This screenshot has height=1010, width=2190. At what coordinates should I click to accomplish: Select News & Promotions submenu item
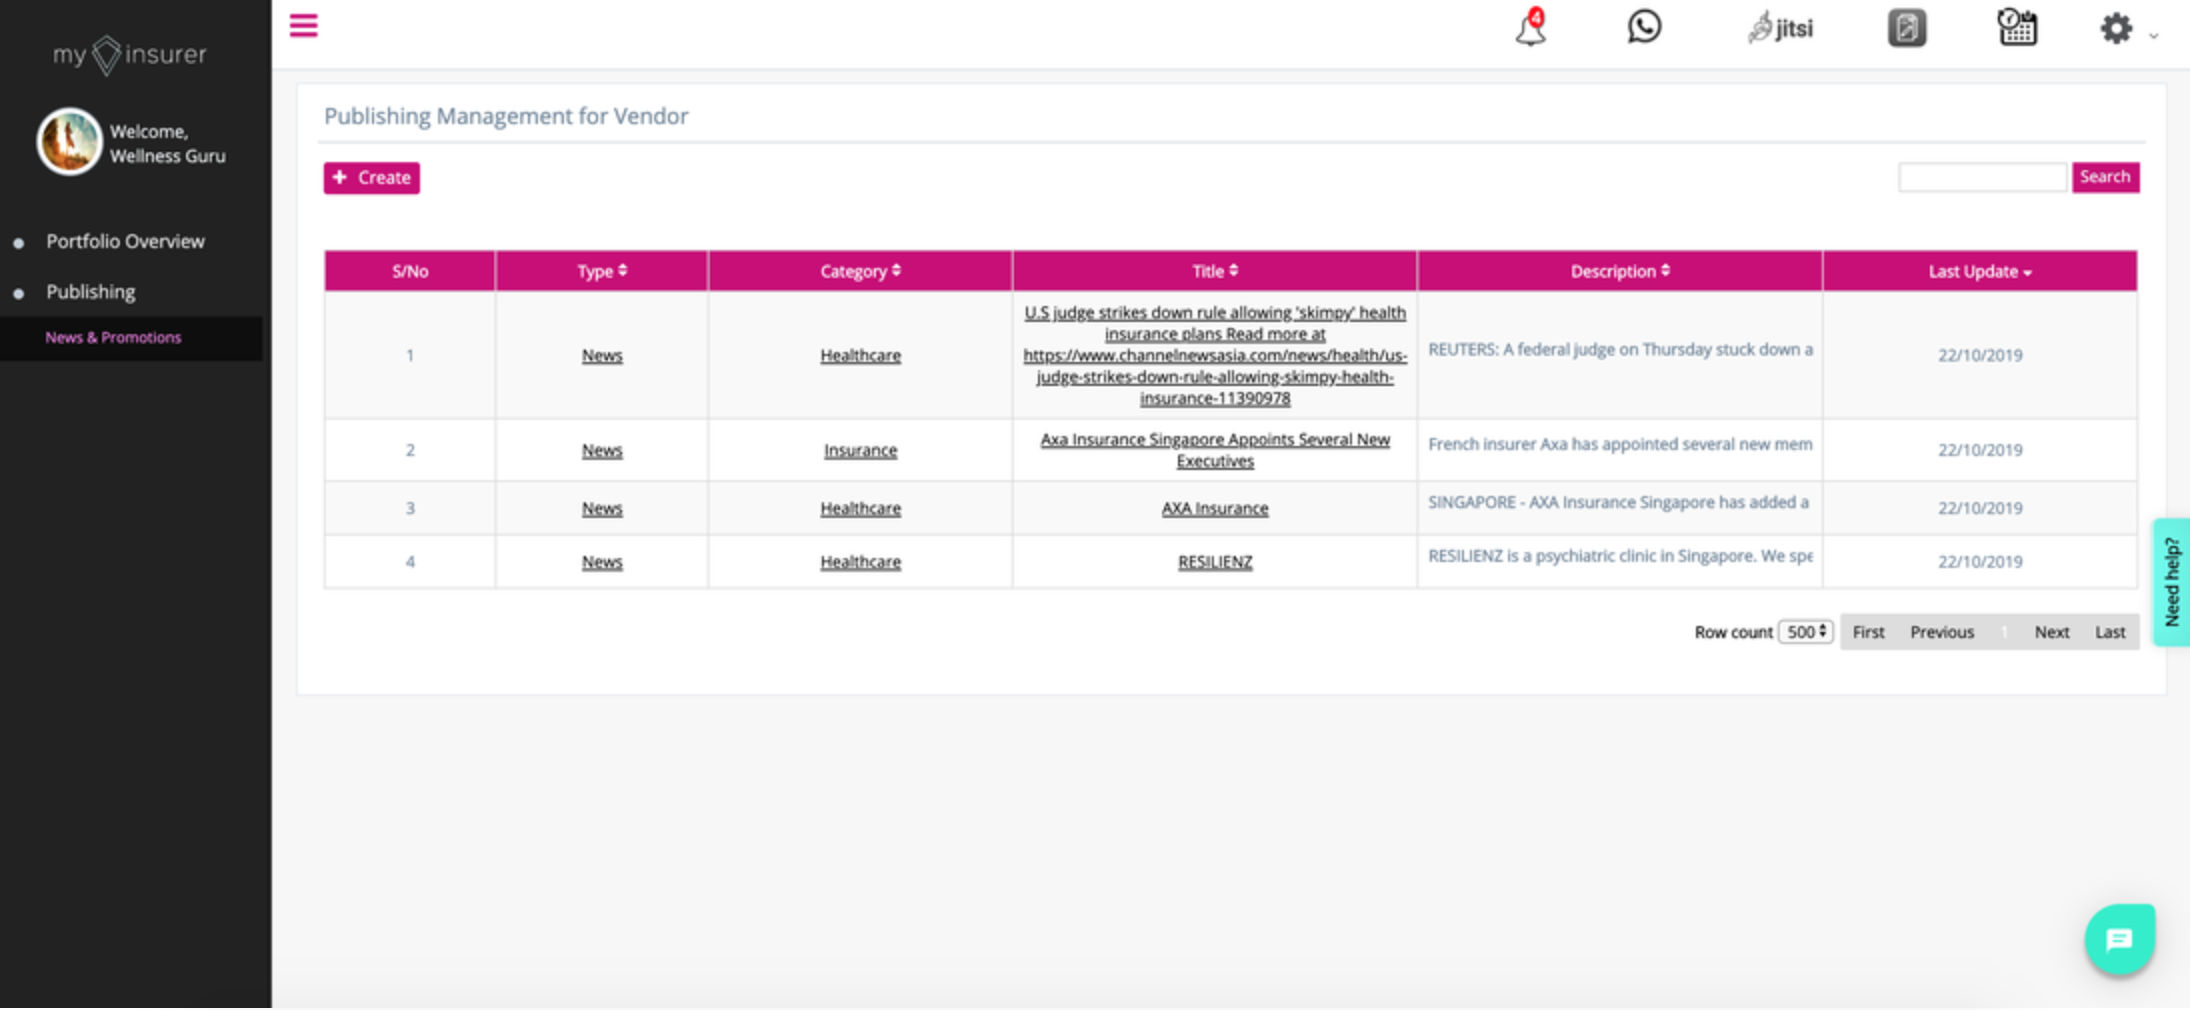tap(113, 338)
